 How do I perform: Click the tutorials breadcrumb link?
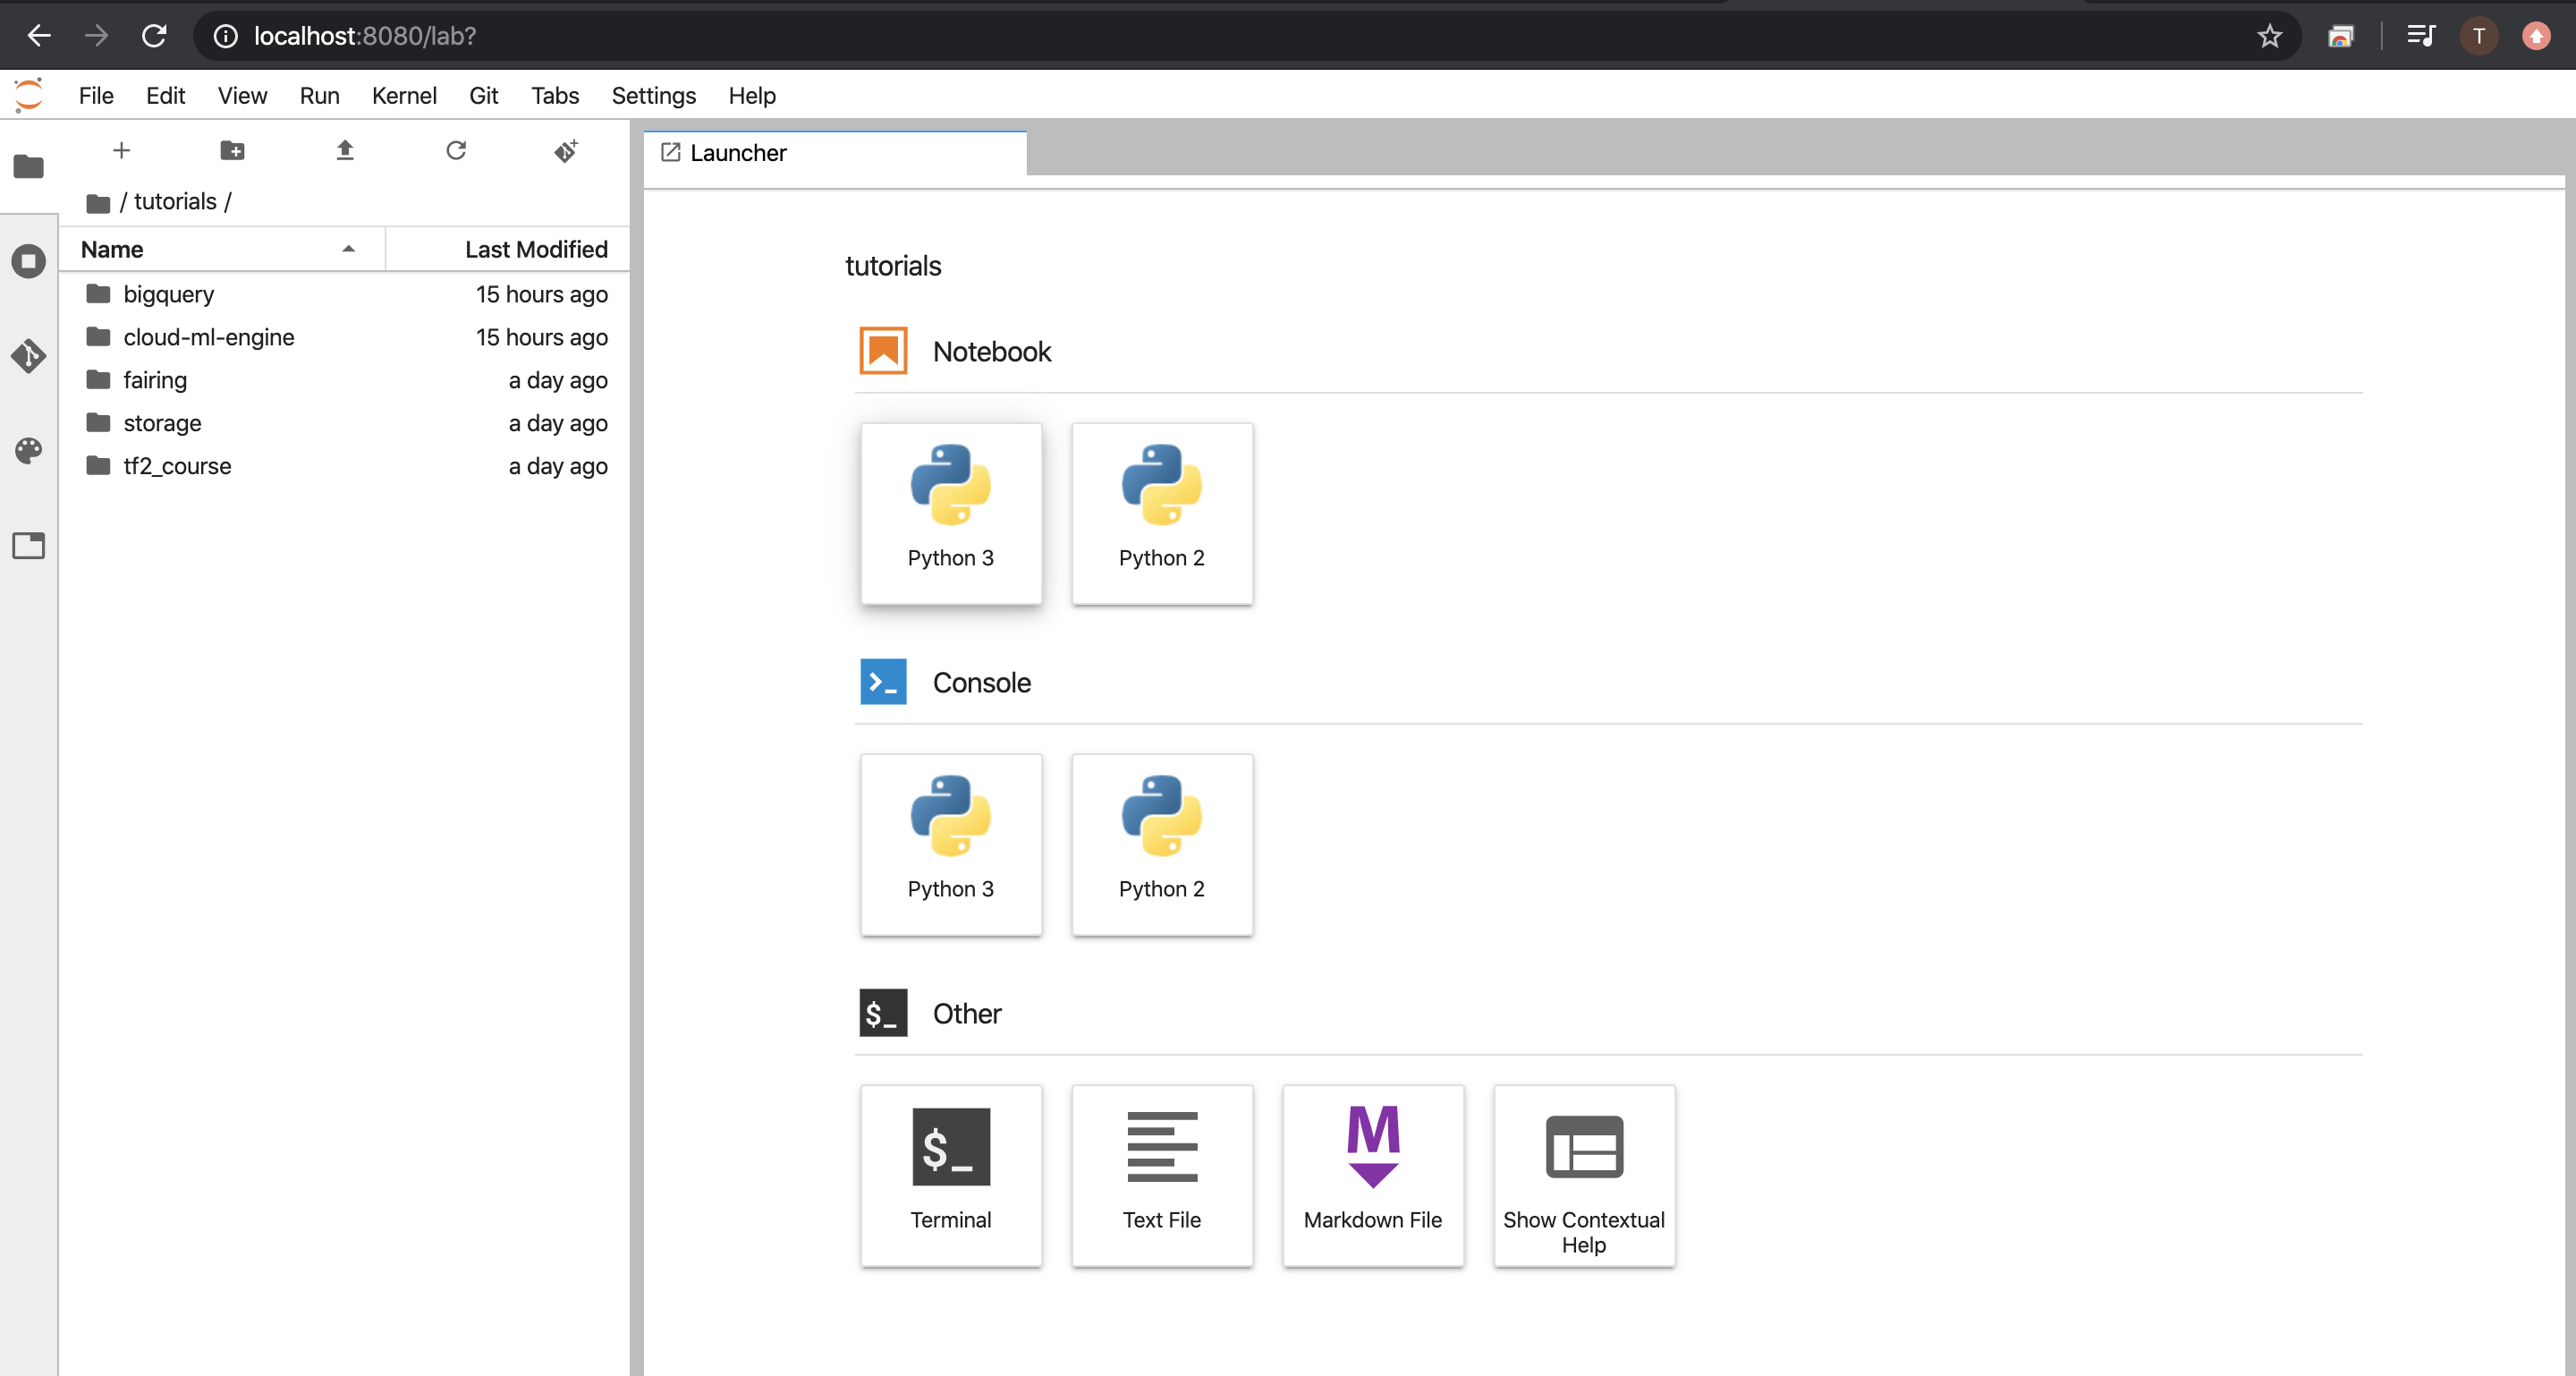coord(175,201)
